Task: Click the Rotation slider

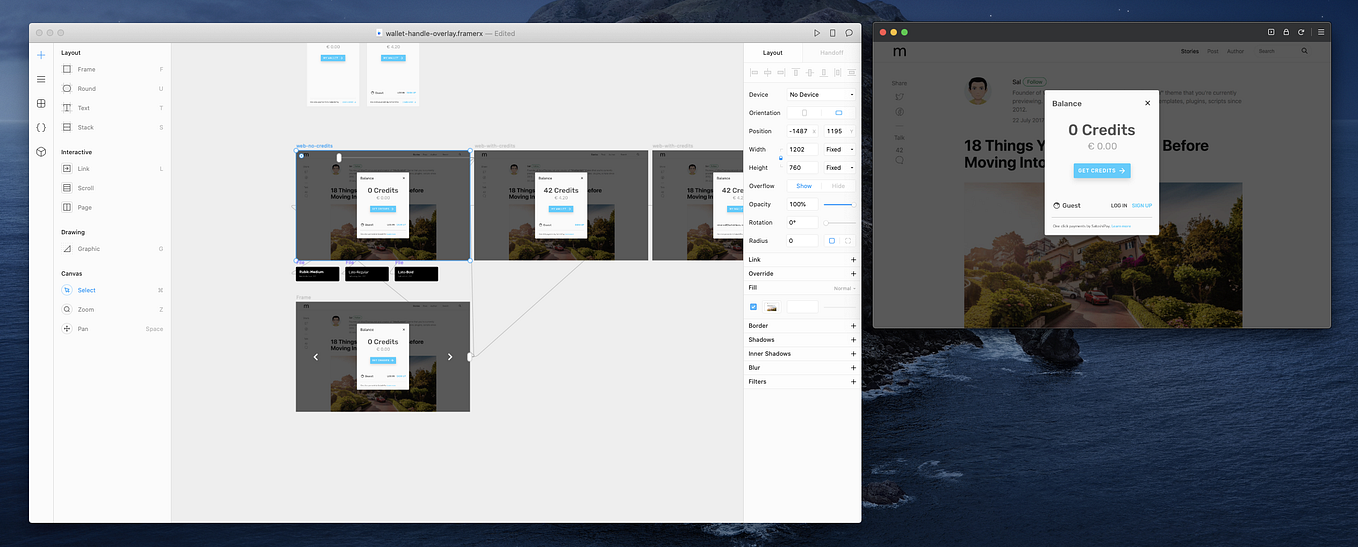Action: [840, 223]
